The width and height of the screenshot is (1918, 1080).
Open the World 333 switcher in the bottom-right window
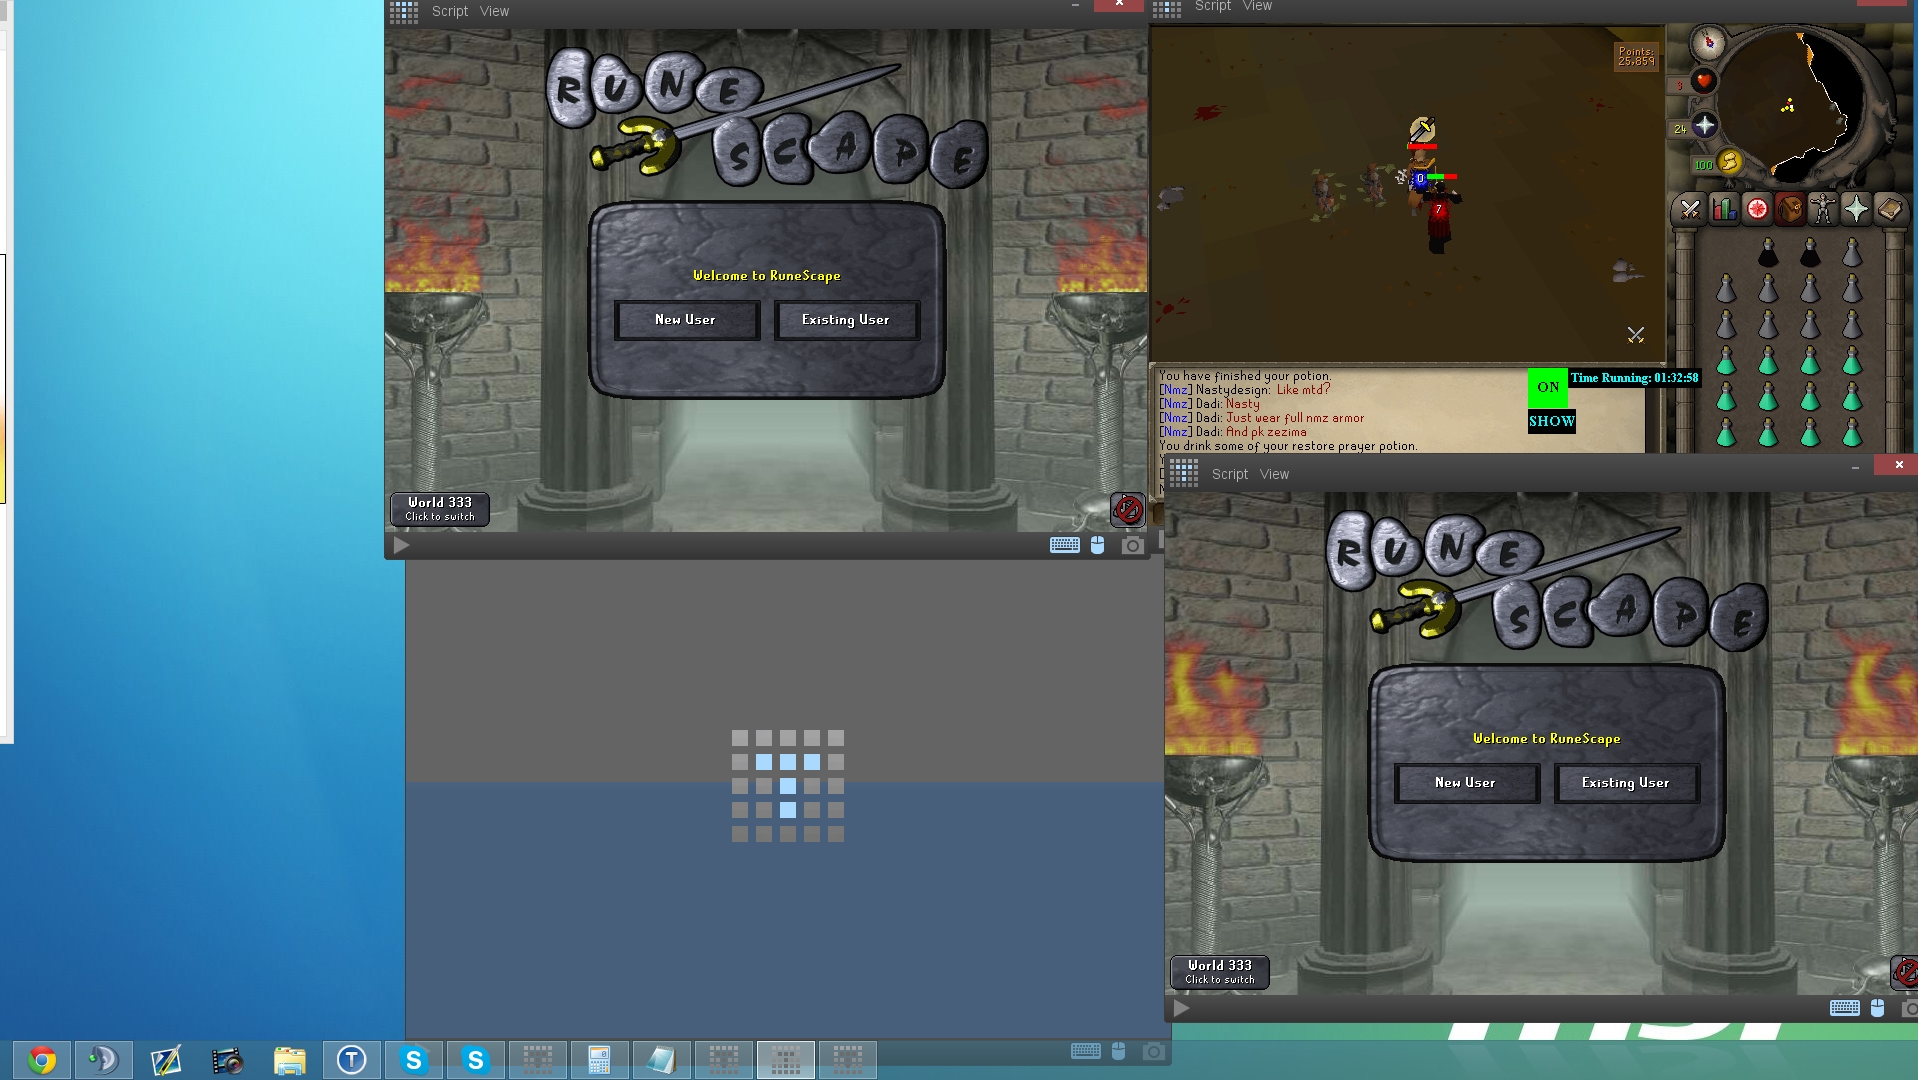[x=1220, y=972]
